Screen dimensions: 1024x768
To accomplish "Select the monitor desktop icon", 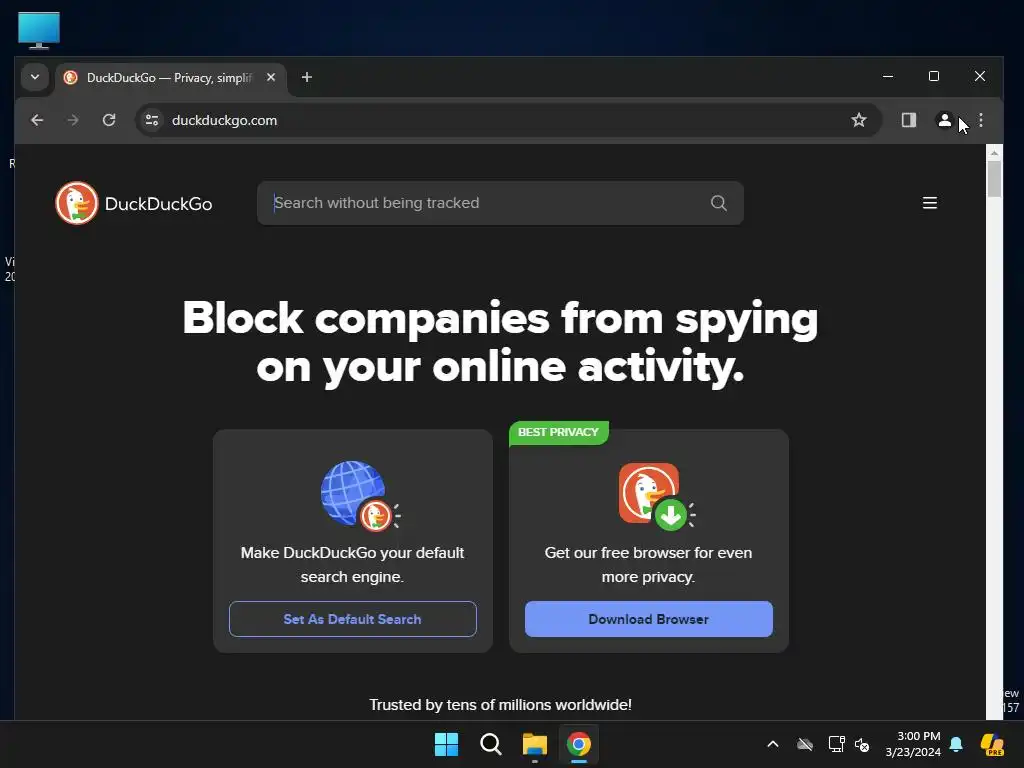I will coord(39,30).
